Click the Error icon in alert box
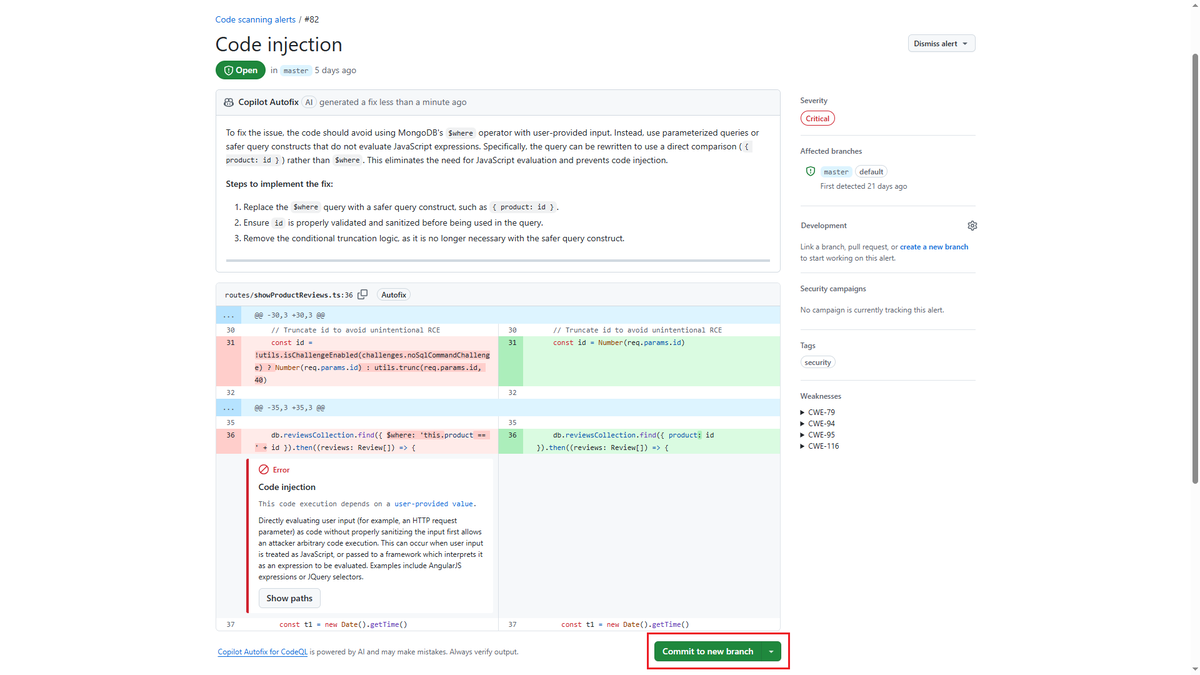 pyautogui.click(x=264, y=469)
